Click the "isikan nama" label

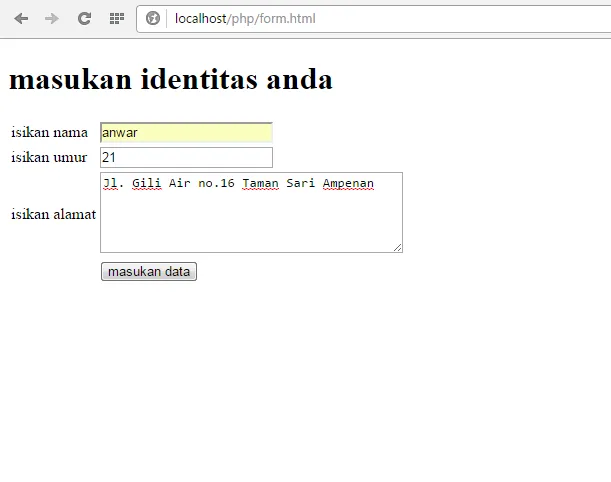49,132
